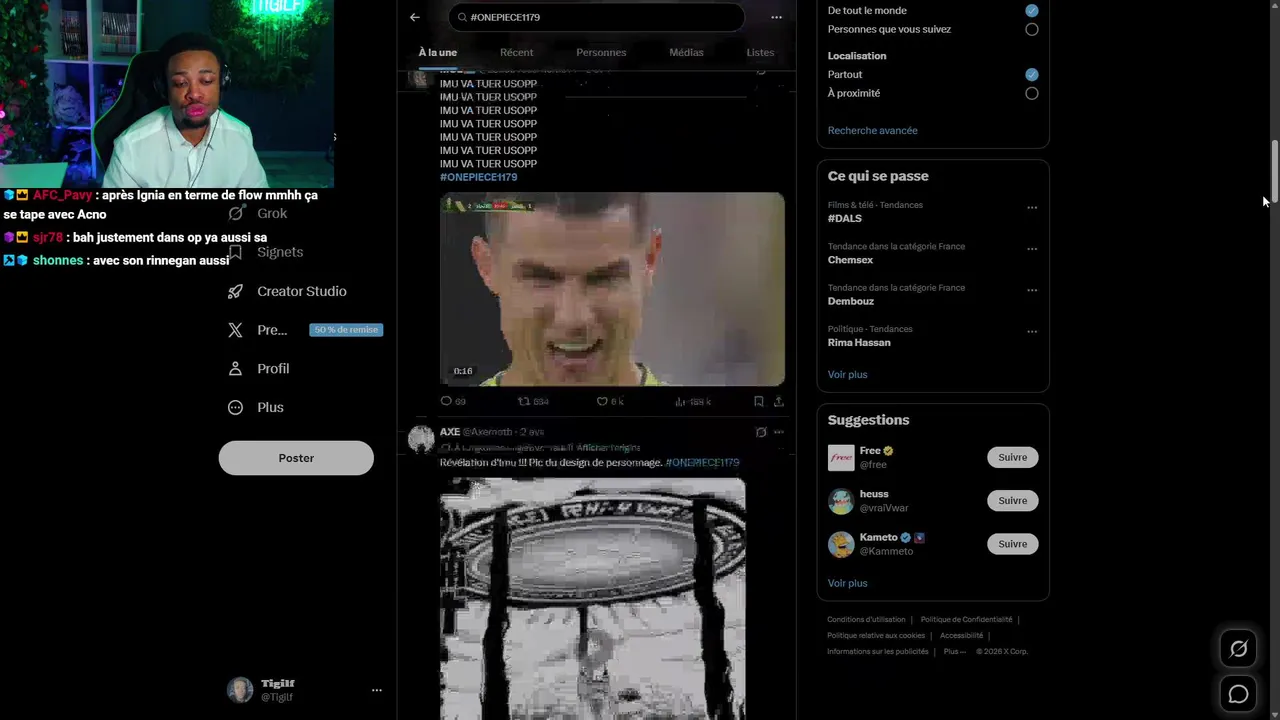The width and height of the screenshot is (1280, 720).
Task: Click Grok icon on AXE's tweet
Action: click(x=760, y=432)
